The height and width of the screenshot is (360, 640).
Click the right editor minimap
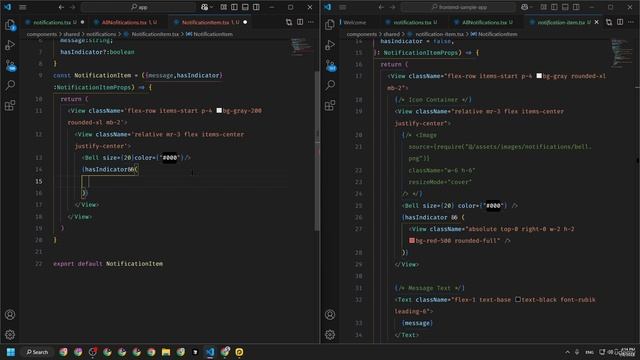[x=621, y=53]
